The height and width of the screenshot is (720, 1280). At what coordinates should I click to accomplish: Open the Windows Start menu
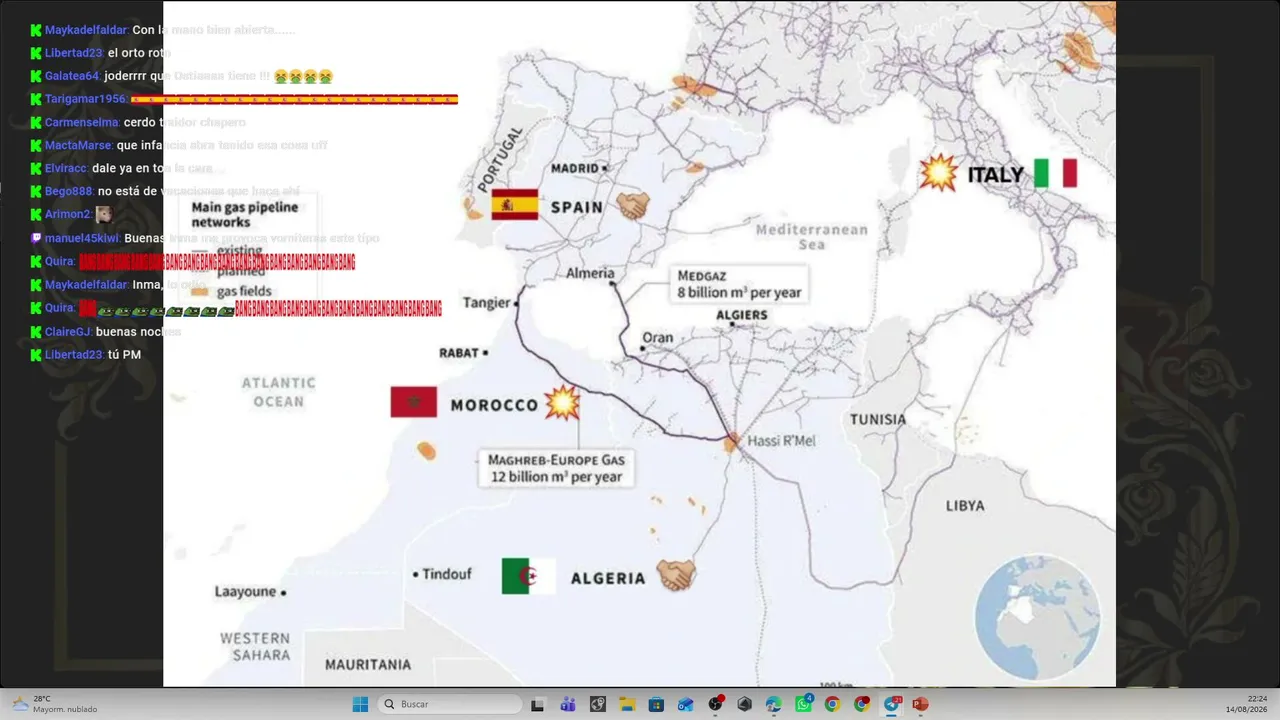click(360, 704)
